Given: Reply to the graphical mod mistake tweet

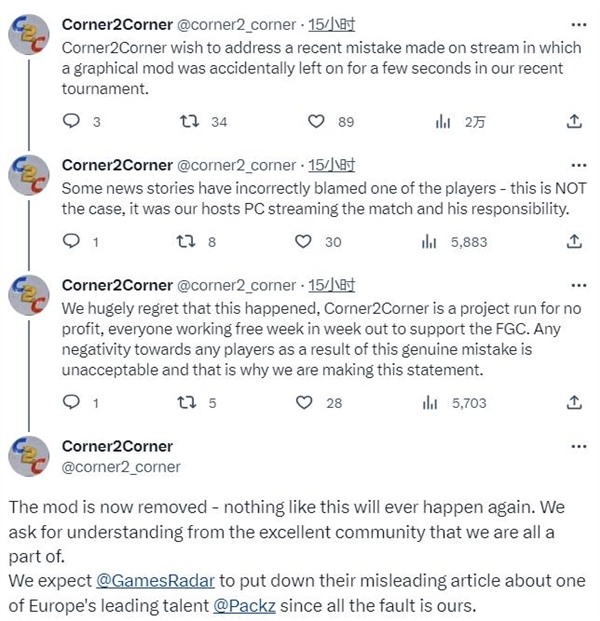Looking at the screenshot, I should tap(71, 121).
